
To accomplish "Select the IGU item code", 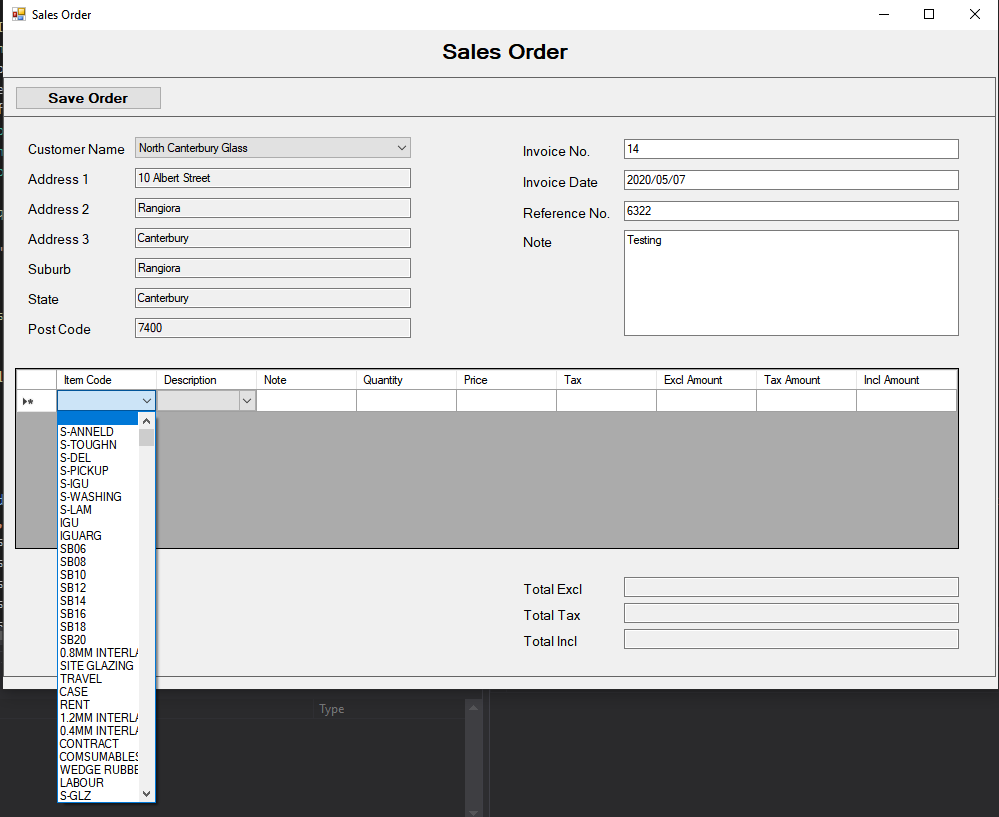I will [x=99, y=523].
